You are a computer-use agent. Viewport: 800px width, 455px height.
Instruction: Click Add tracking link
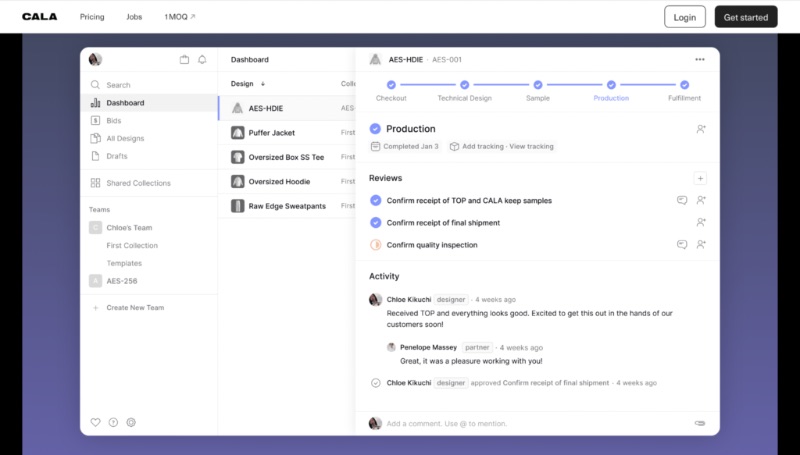[483, 146]
